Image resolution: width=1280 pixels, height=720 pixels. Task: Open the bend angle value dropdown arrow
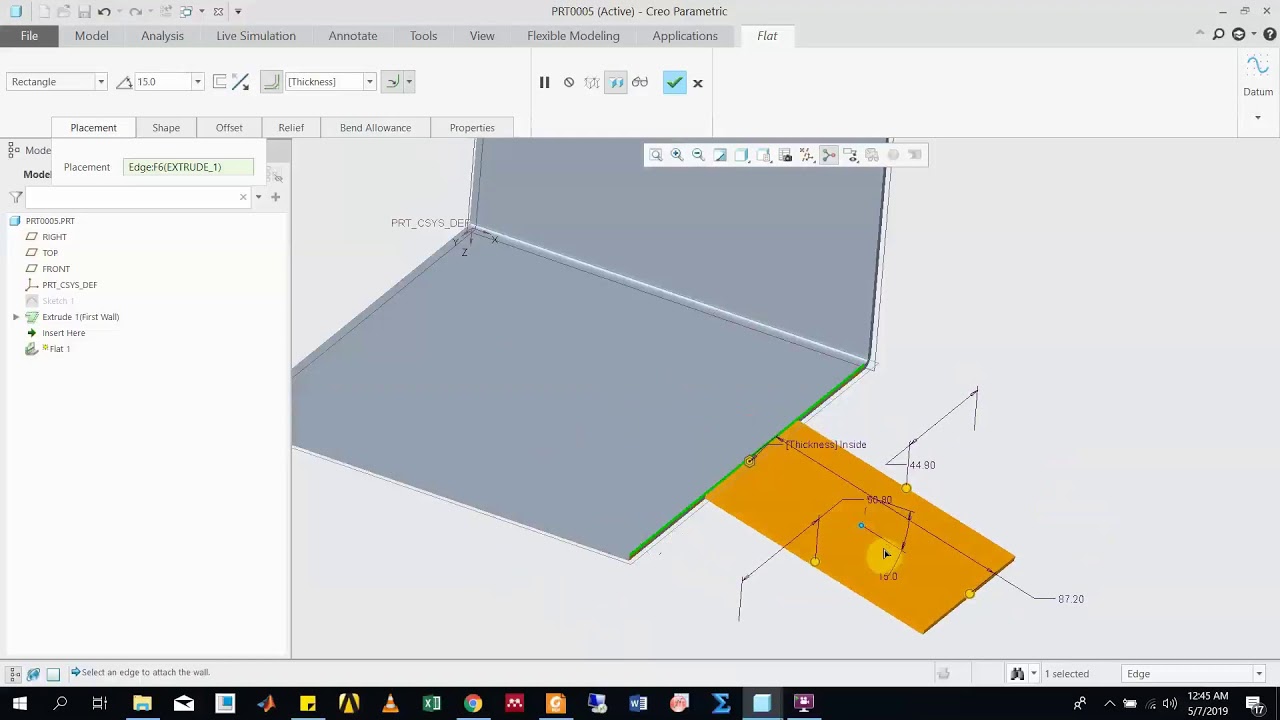tap(197, 82)
